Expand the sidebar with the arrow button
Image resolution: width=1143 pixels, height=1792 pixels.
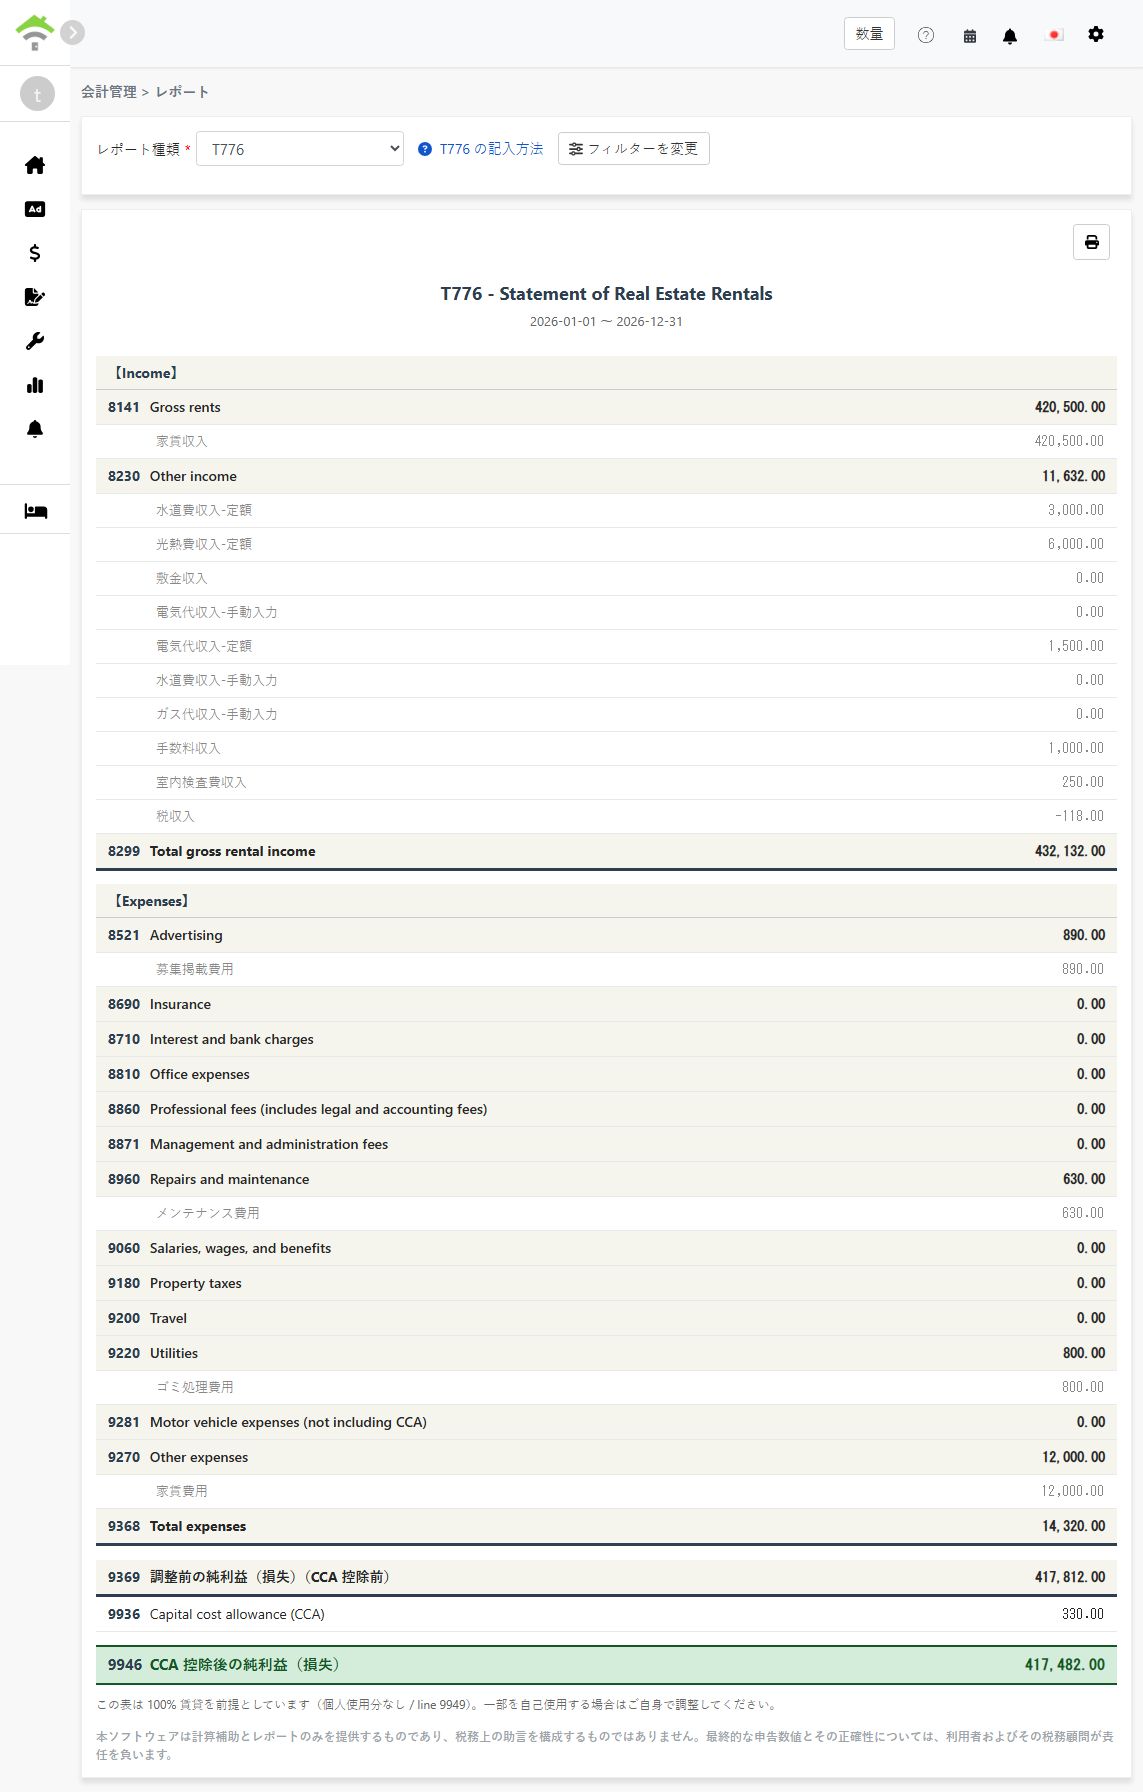(x=72, y=32)
